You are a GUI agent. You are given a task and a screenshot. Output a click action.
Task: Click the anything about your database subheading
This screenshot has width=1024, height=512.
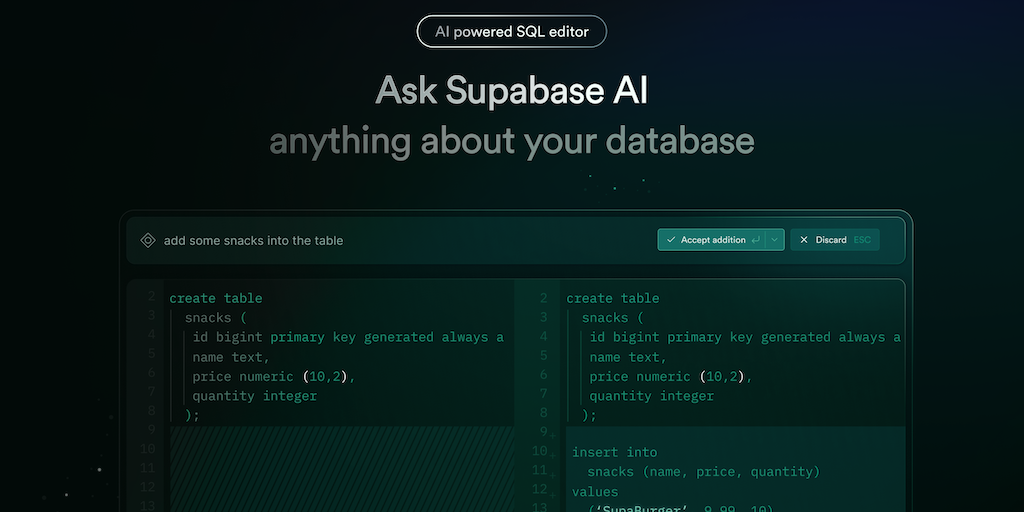point(511,140)
